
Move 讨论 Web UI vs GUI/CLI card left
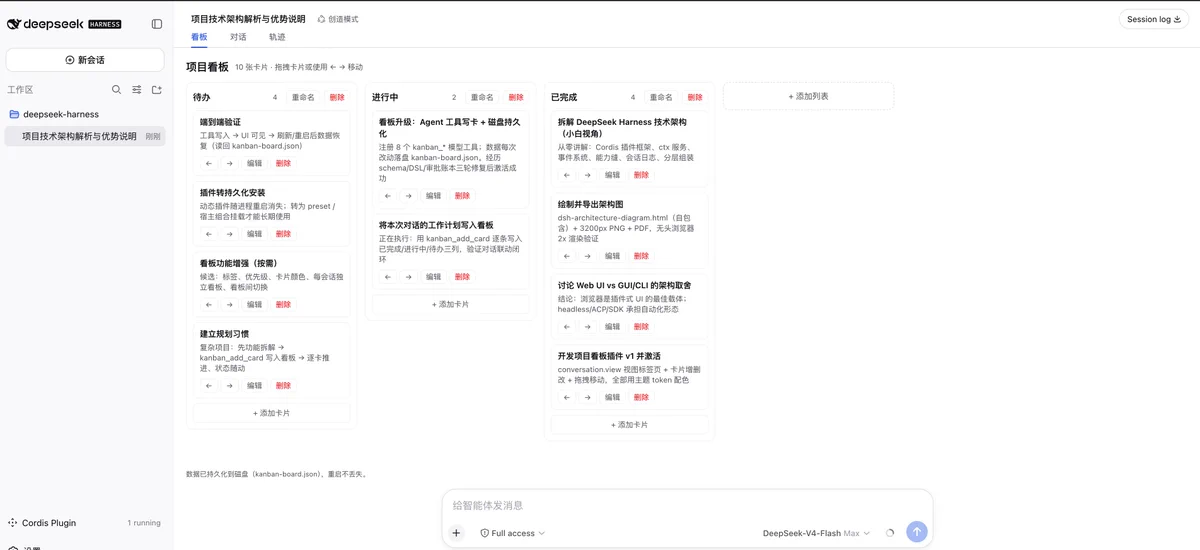point(567,327)
